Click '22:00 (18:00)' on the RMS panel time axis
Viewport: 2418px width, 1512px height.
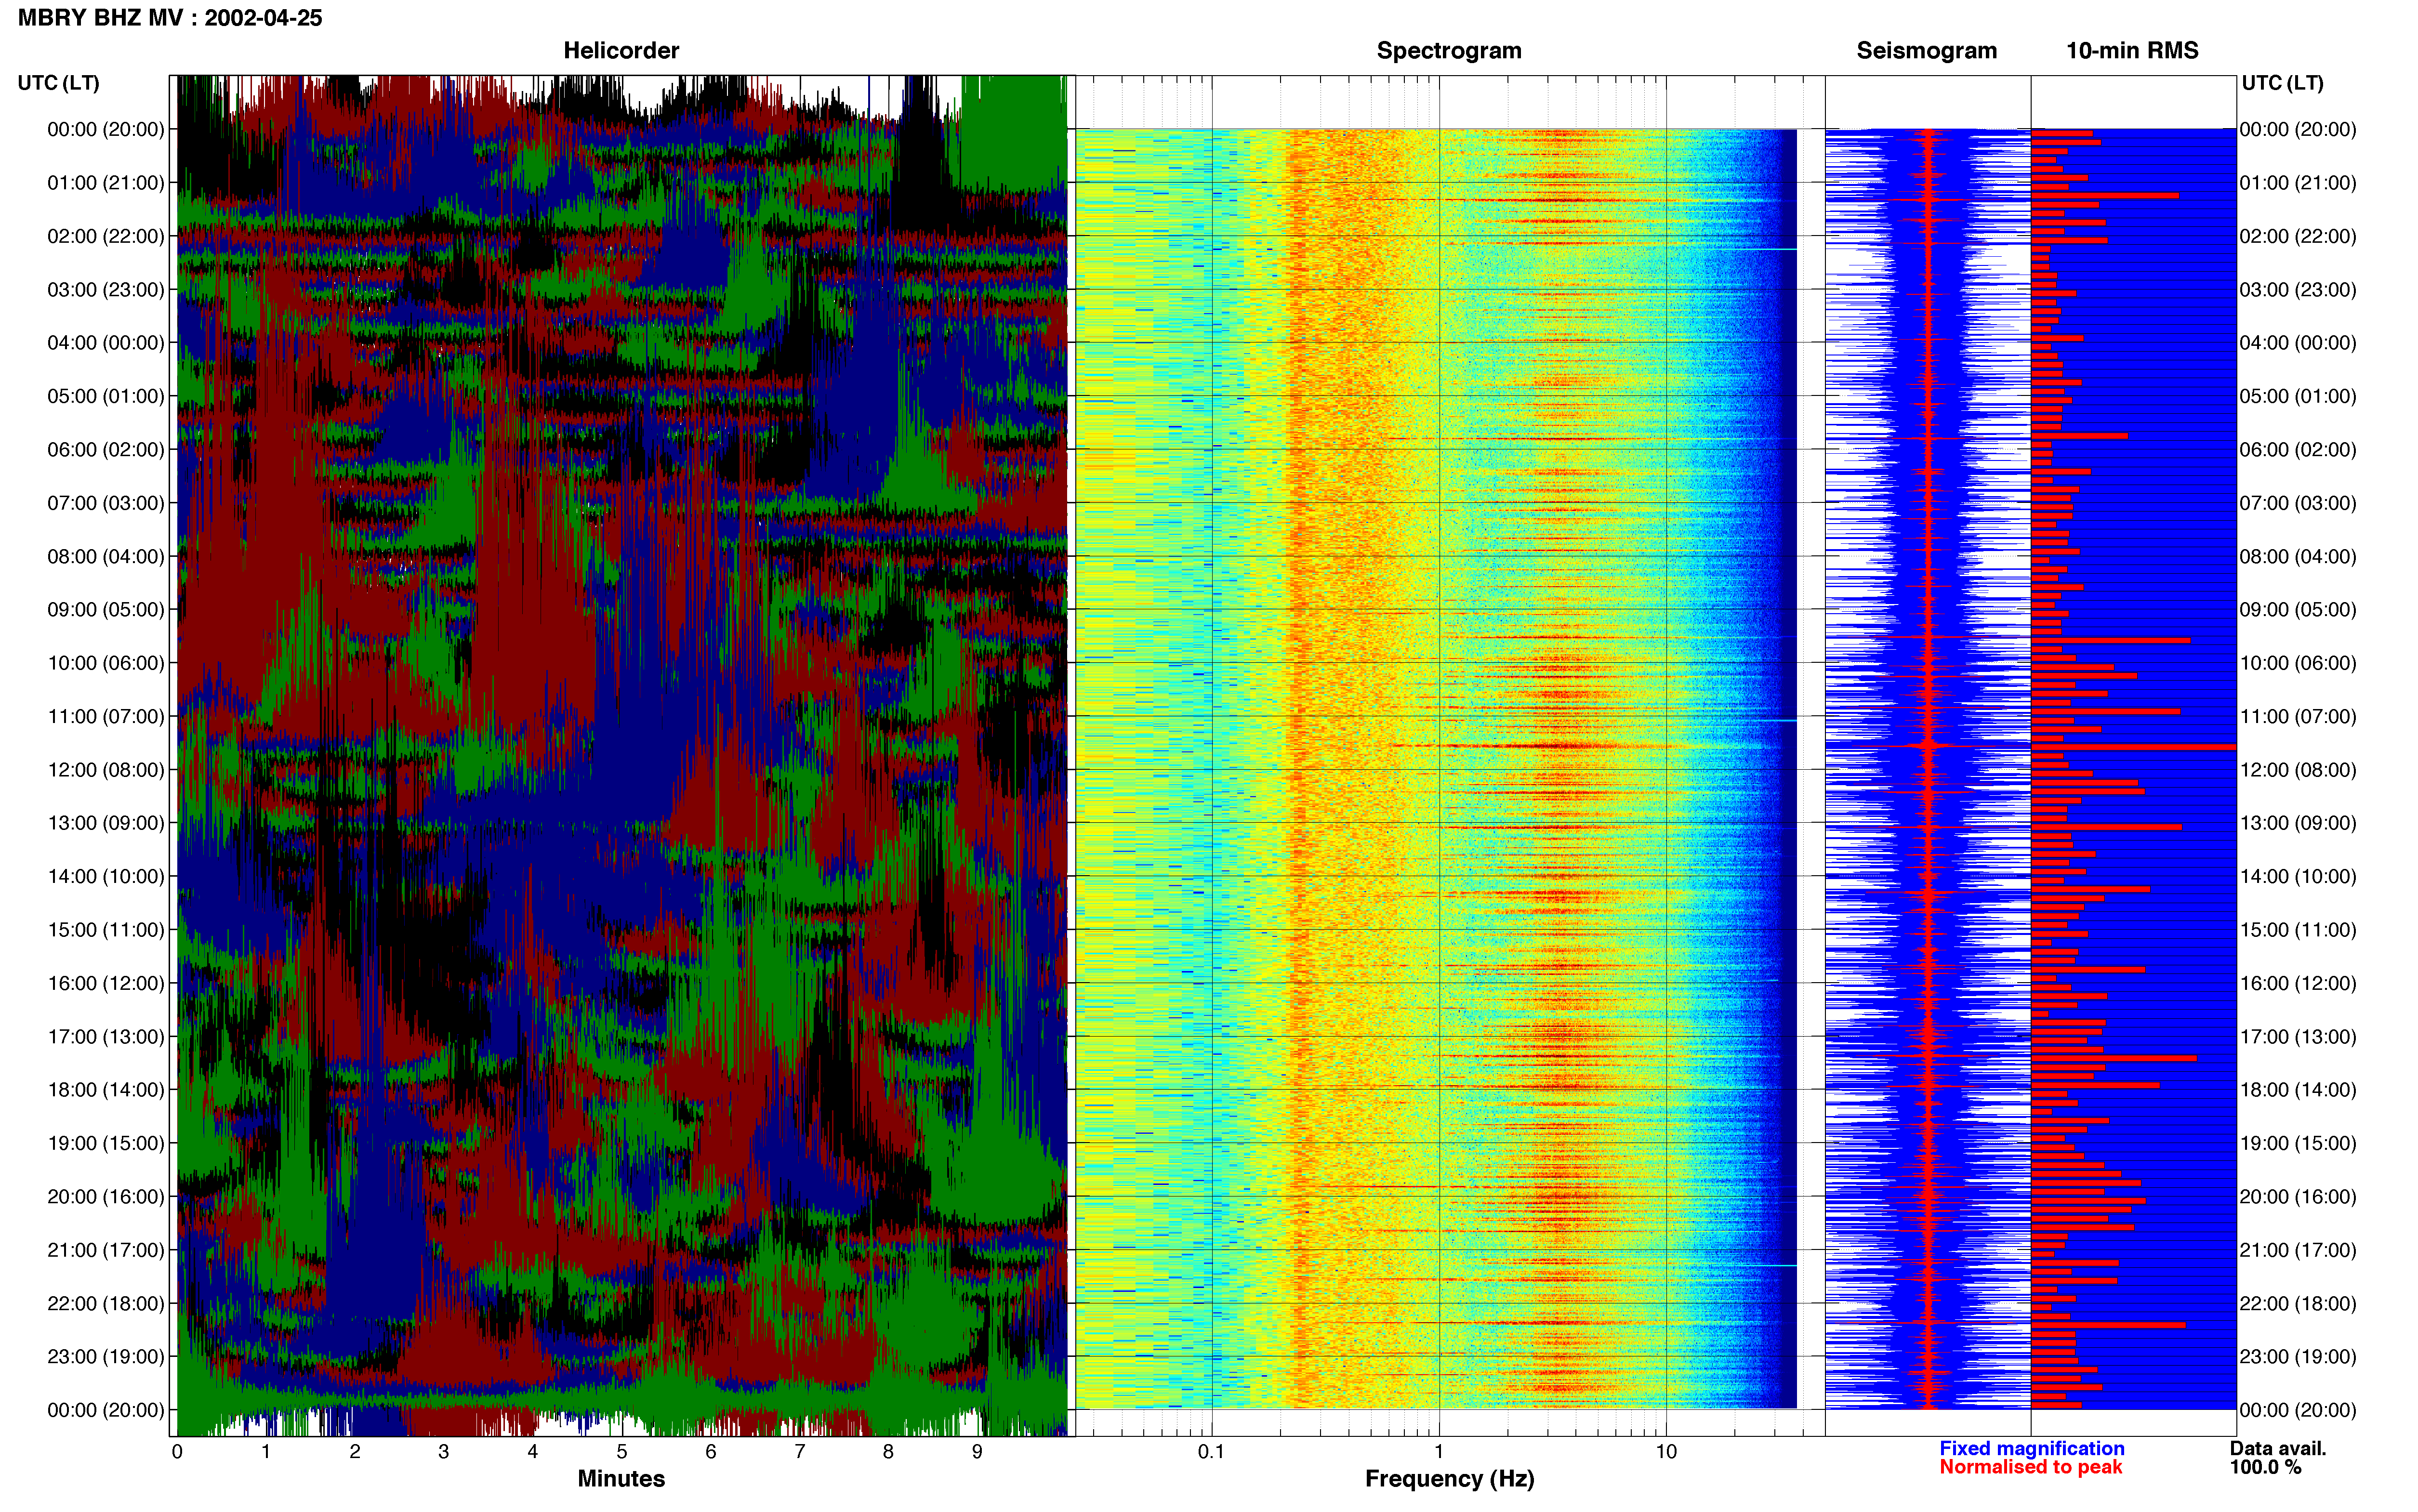[2298, 1304]
